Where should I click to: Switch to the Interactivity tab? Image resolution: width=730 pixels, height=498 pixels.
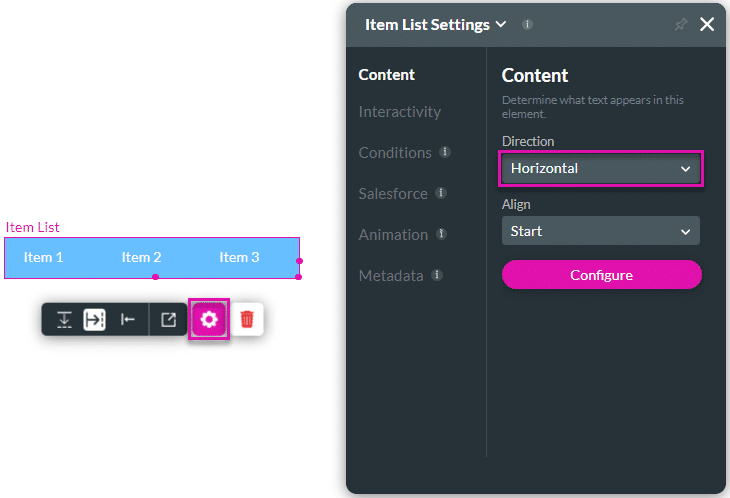(400, 112)
